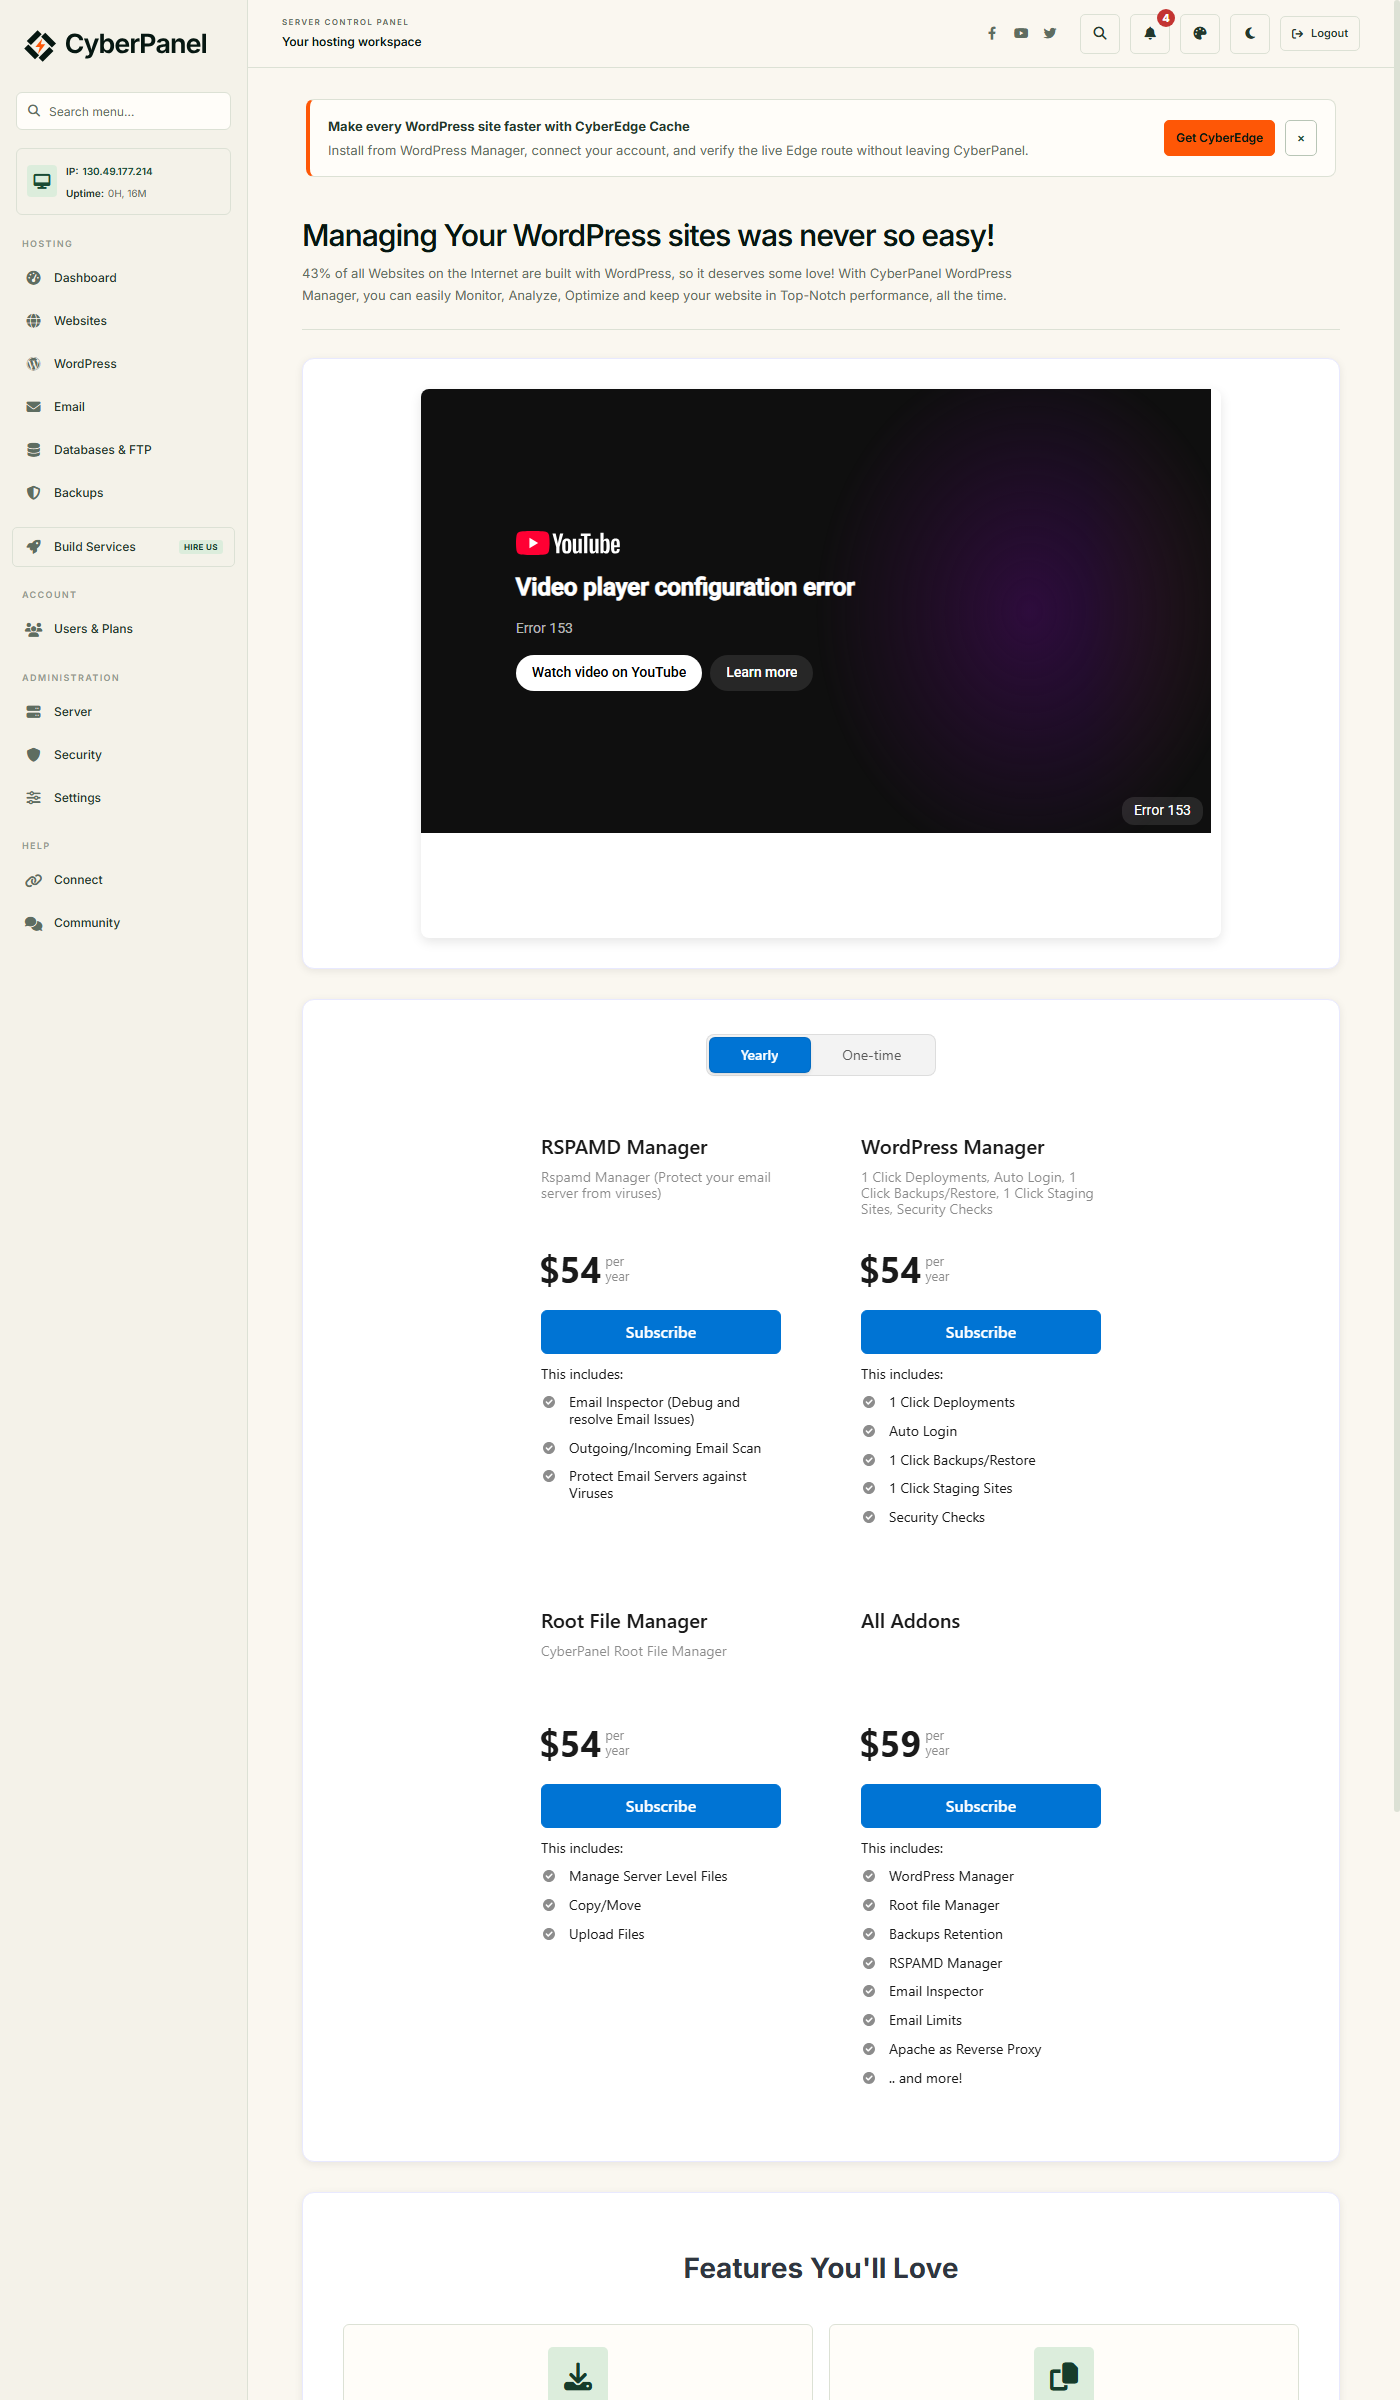This screenshot has width=1400, height=2400.
Task: Open WordPress in the sidebar
Action: pos(123,364)
